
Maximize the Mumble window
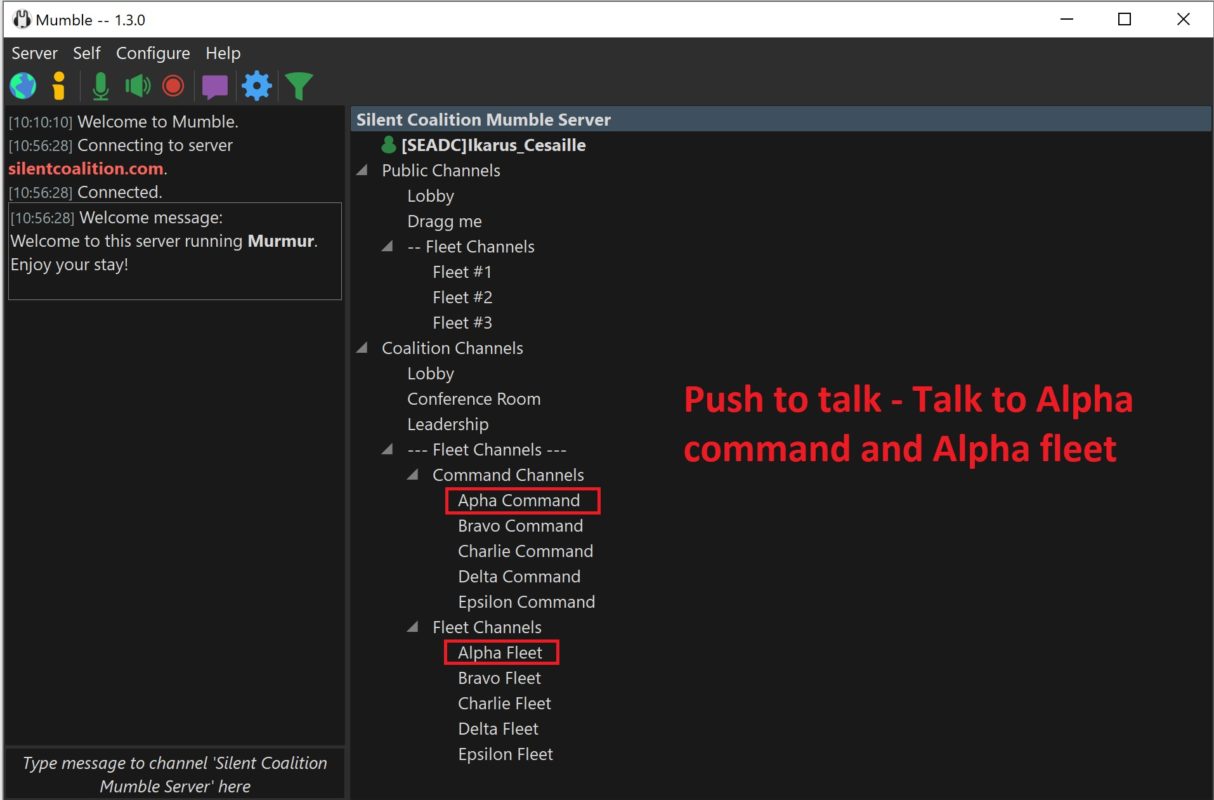pyautogui.click(x=1124, y=19)
